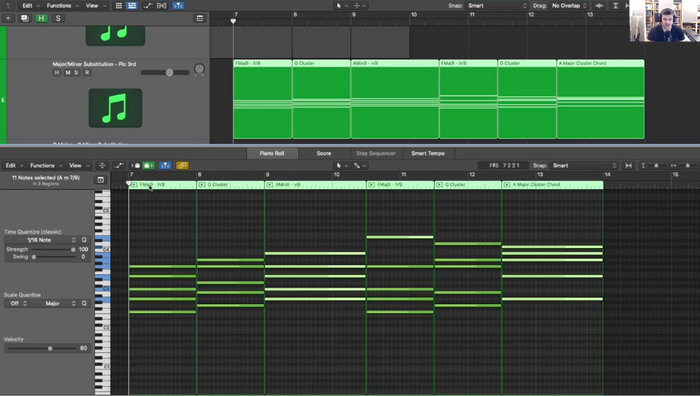Click the pan knob of Major/Minor Substitution track
The width and height of the screenshot is (700, 396).
[x=199, y=69]
